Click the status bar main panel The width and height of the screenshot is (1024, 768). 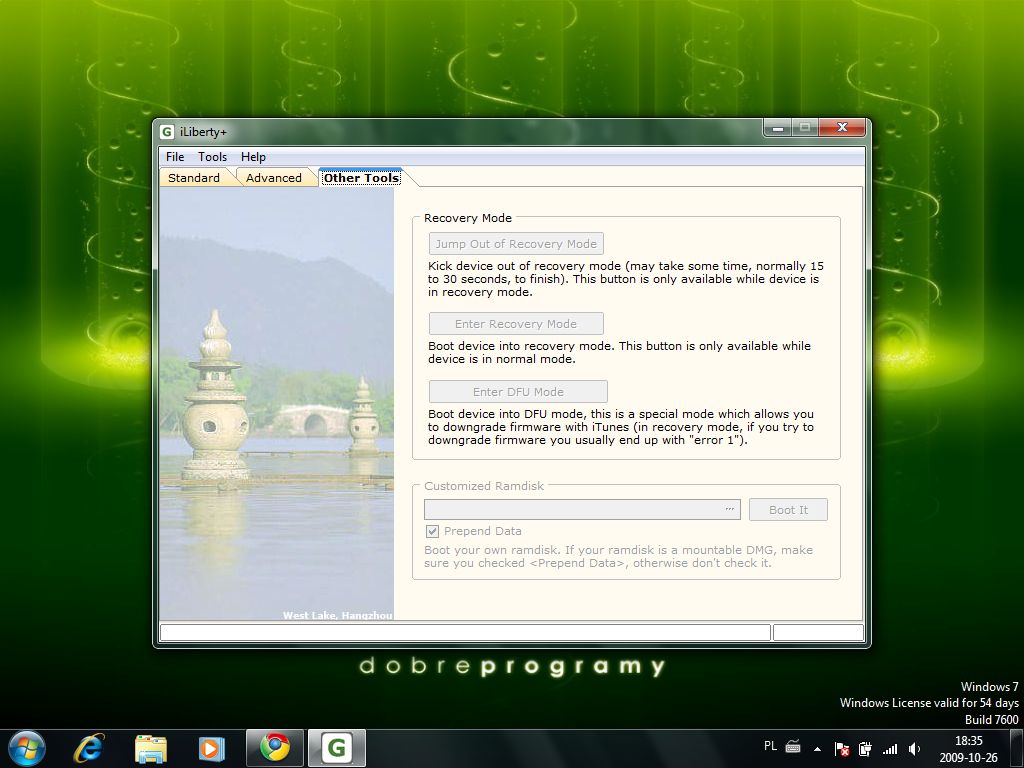pos(465,632)
